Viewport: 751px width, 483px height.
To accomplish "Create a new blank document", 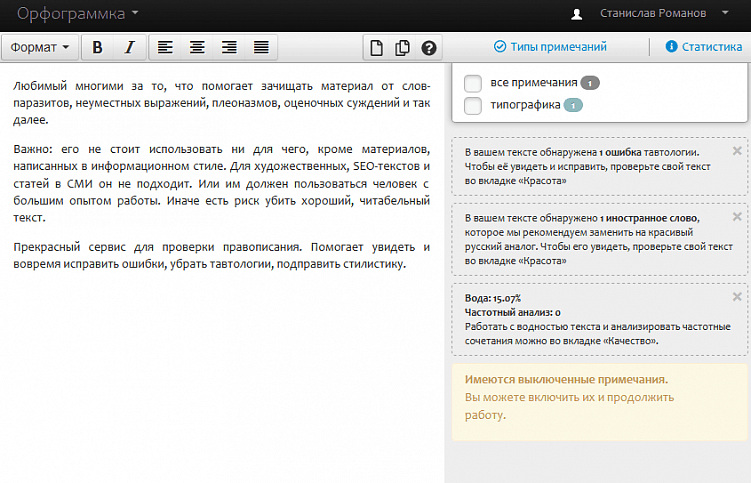I will click(x=377, y=47).
